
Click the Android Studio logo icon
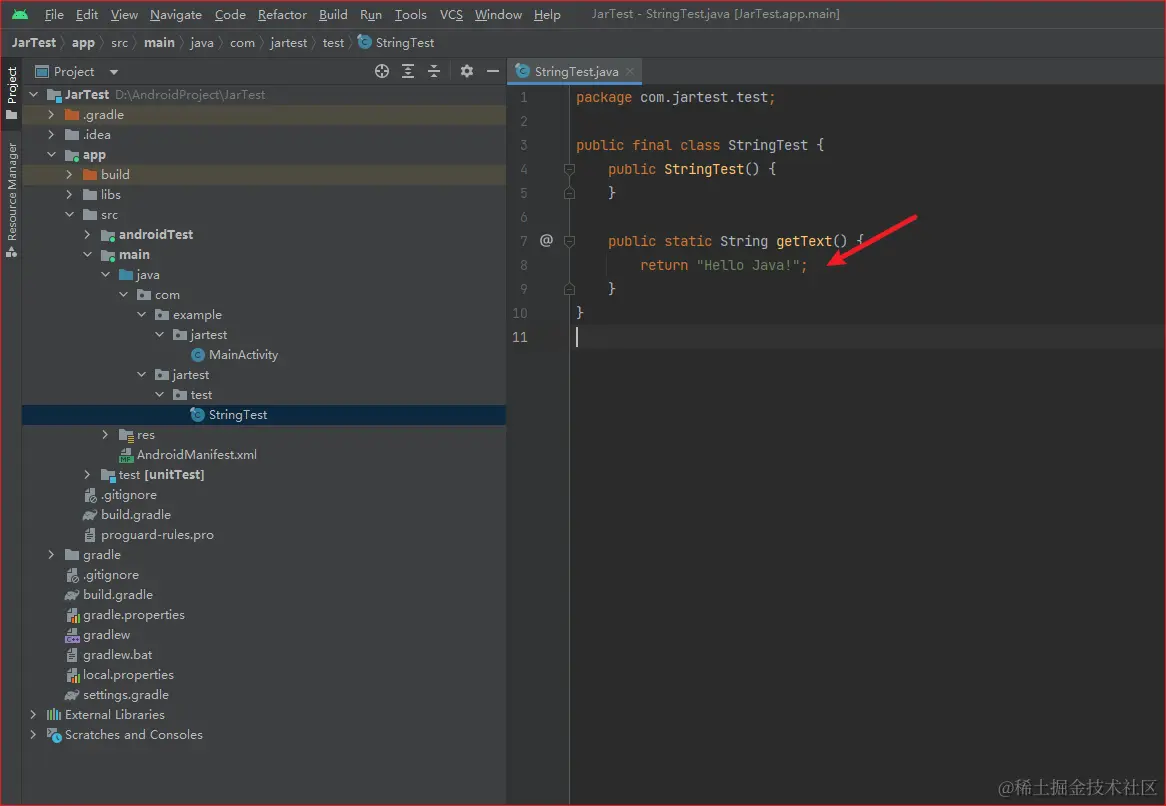pyautogui.click(x=20, y=15)
